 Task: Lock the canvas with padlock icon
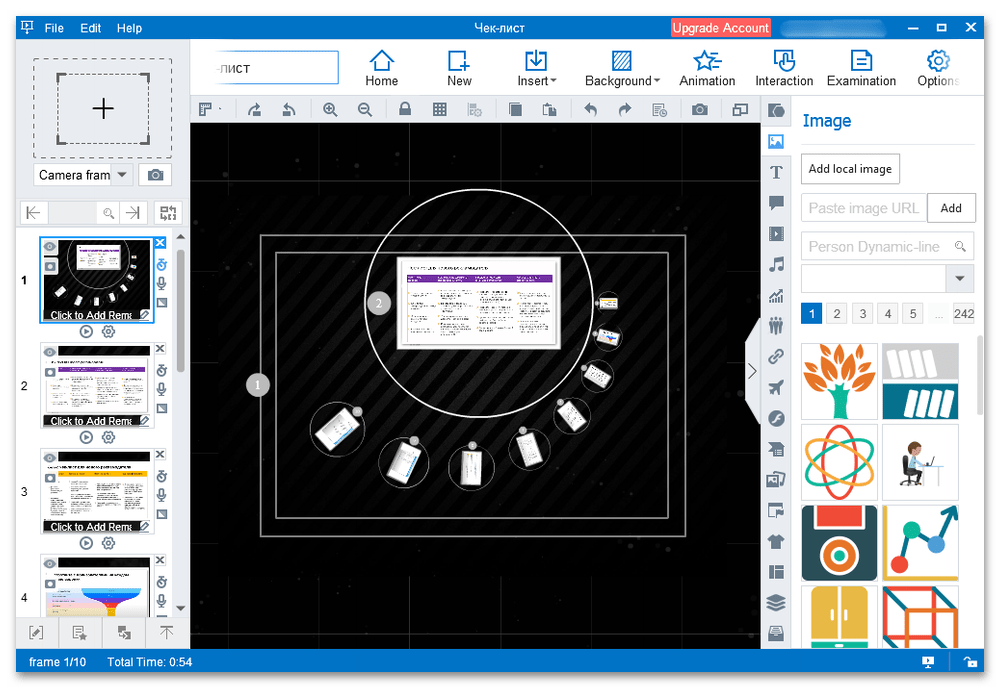(405, 109)
